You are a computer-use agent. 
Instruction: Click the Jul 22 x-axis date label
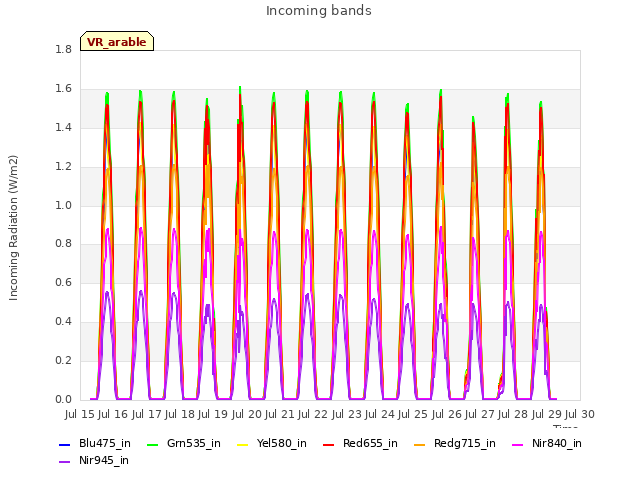pyautogui.click(x=313, y=414)
